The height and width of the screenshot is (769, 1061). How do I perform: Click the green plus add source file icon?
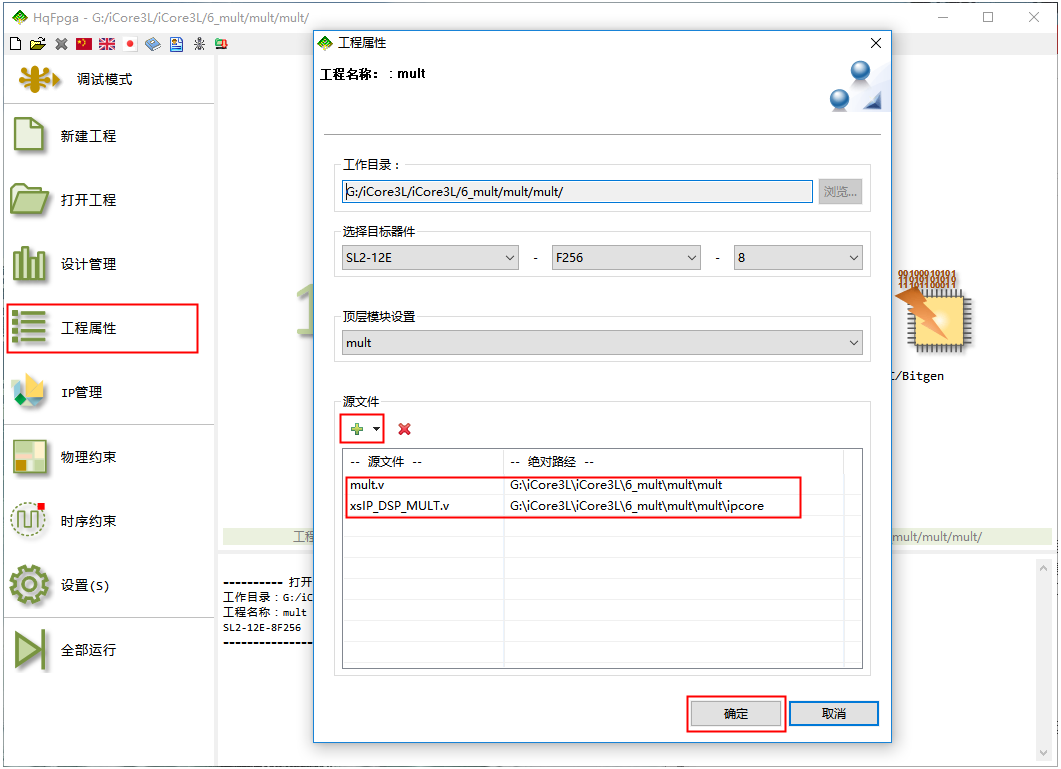357,429
